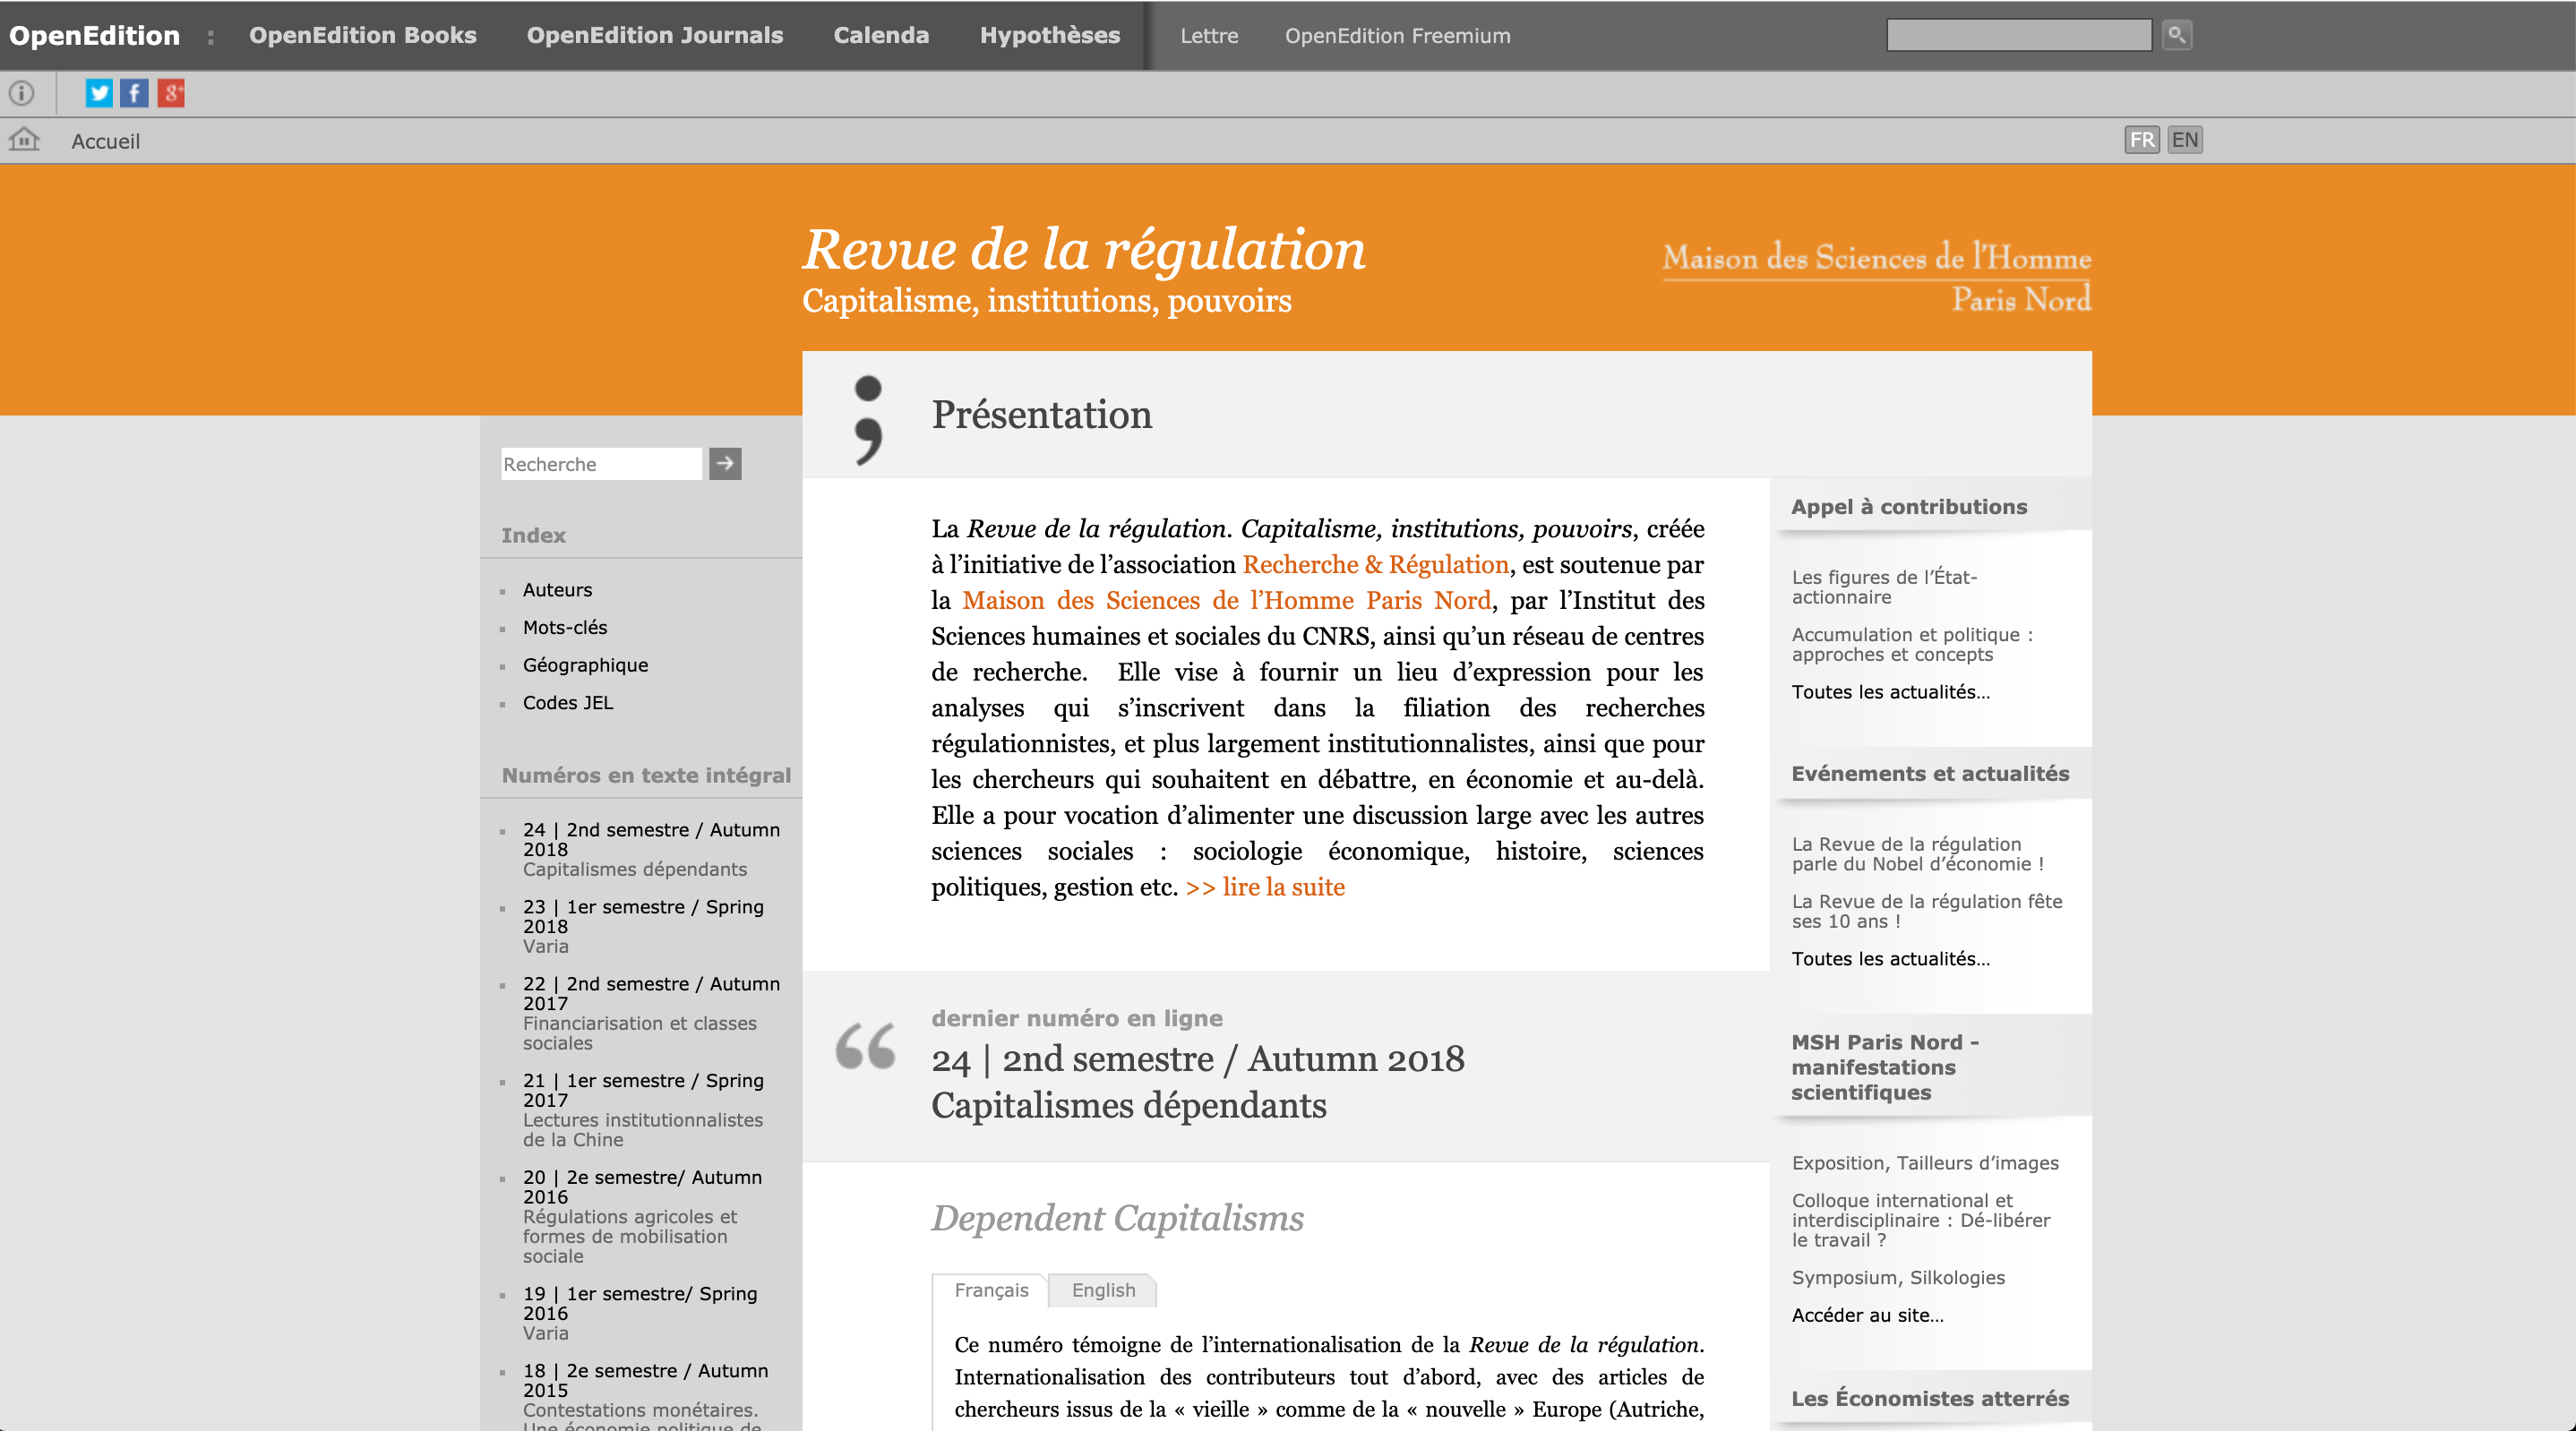
Task: Open issue 19 Spring 2016 Varia
Action: pos(640,1313)
